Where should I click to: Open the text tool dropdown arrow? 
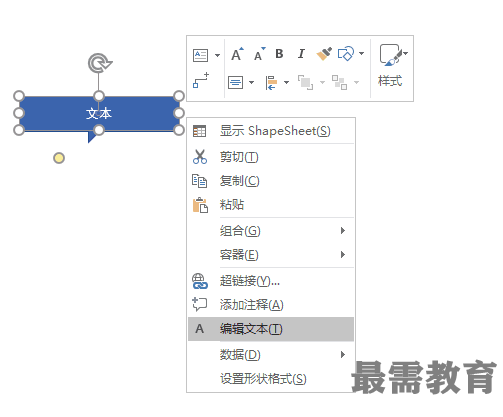(217, 55)
